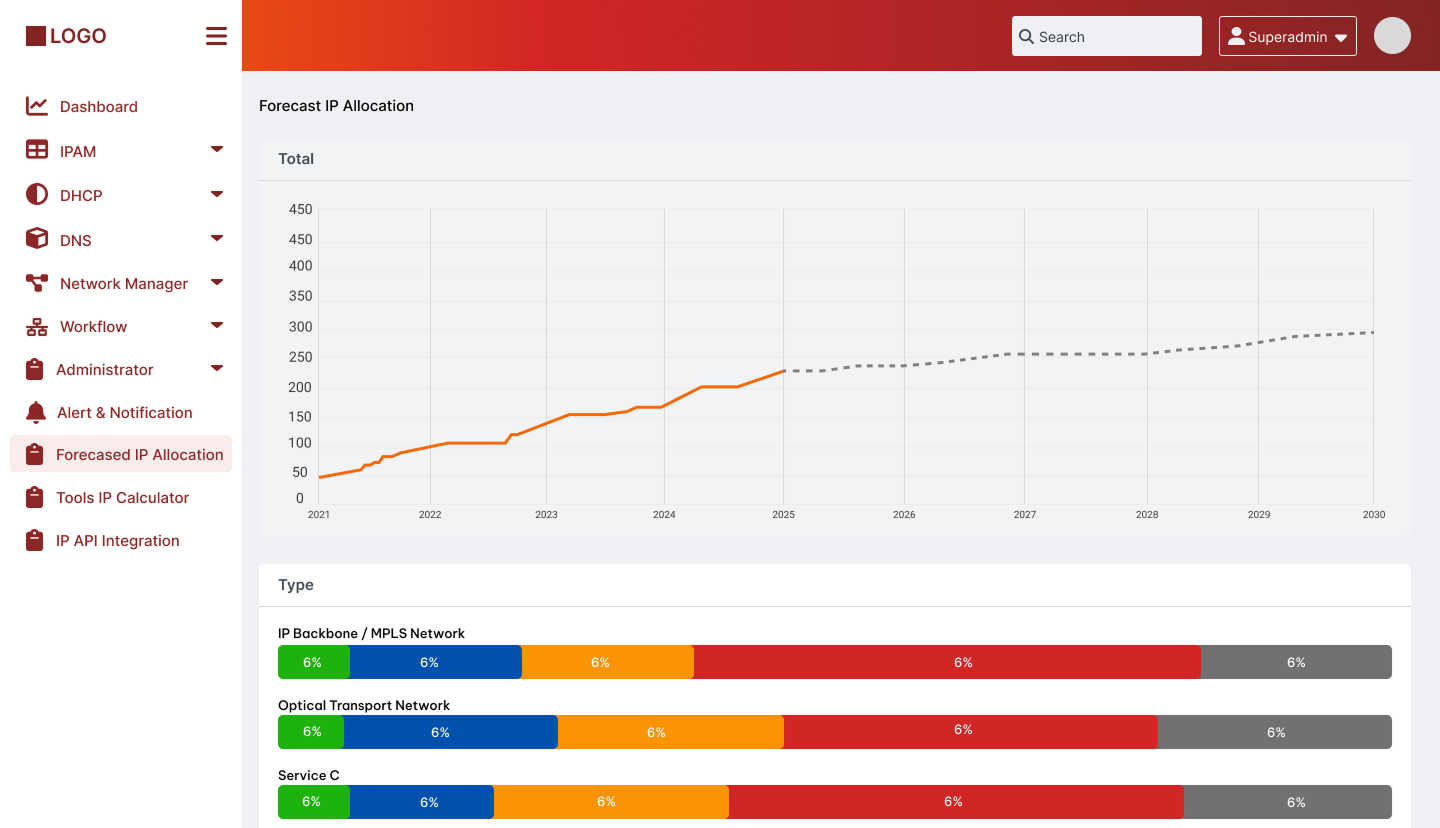Click the Superadmin user icon
Viewport: 1440px width, 828px height.
pyautogui.click(x=1236, y=37)
